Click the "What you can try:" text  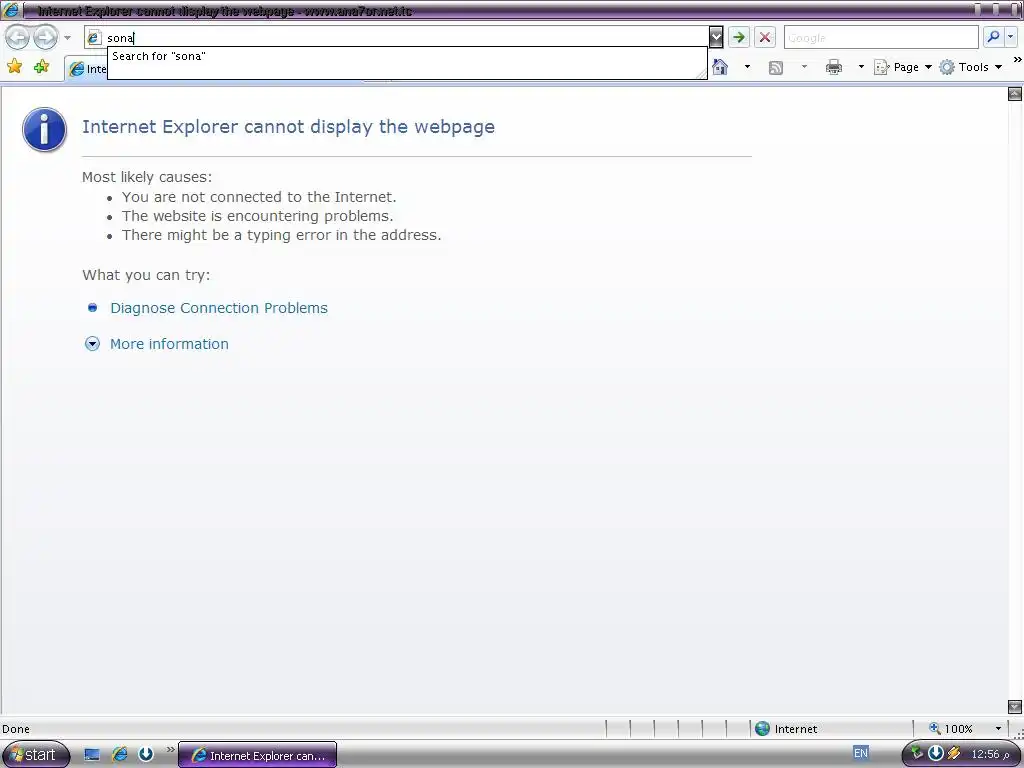pos(146,275)
